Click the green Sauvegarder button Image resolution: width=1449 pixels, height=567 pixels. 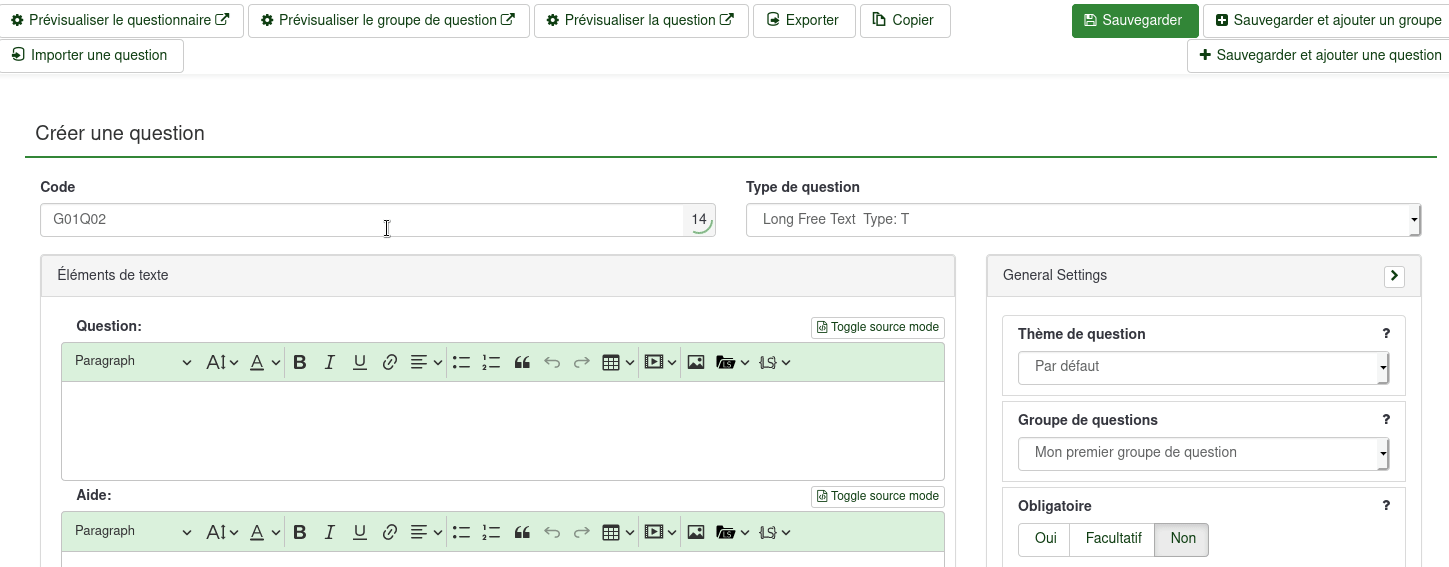tap(1134, 20)
